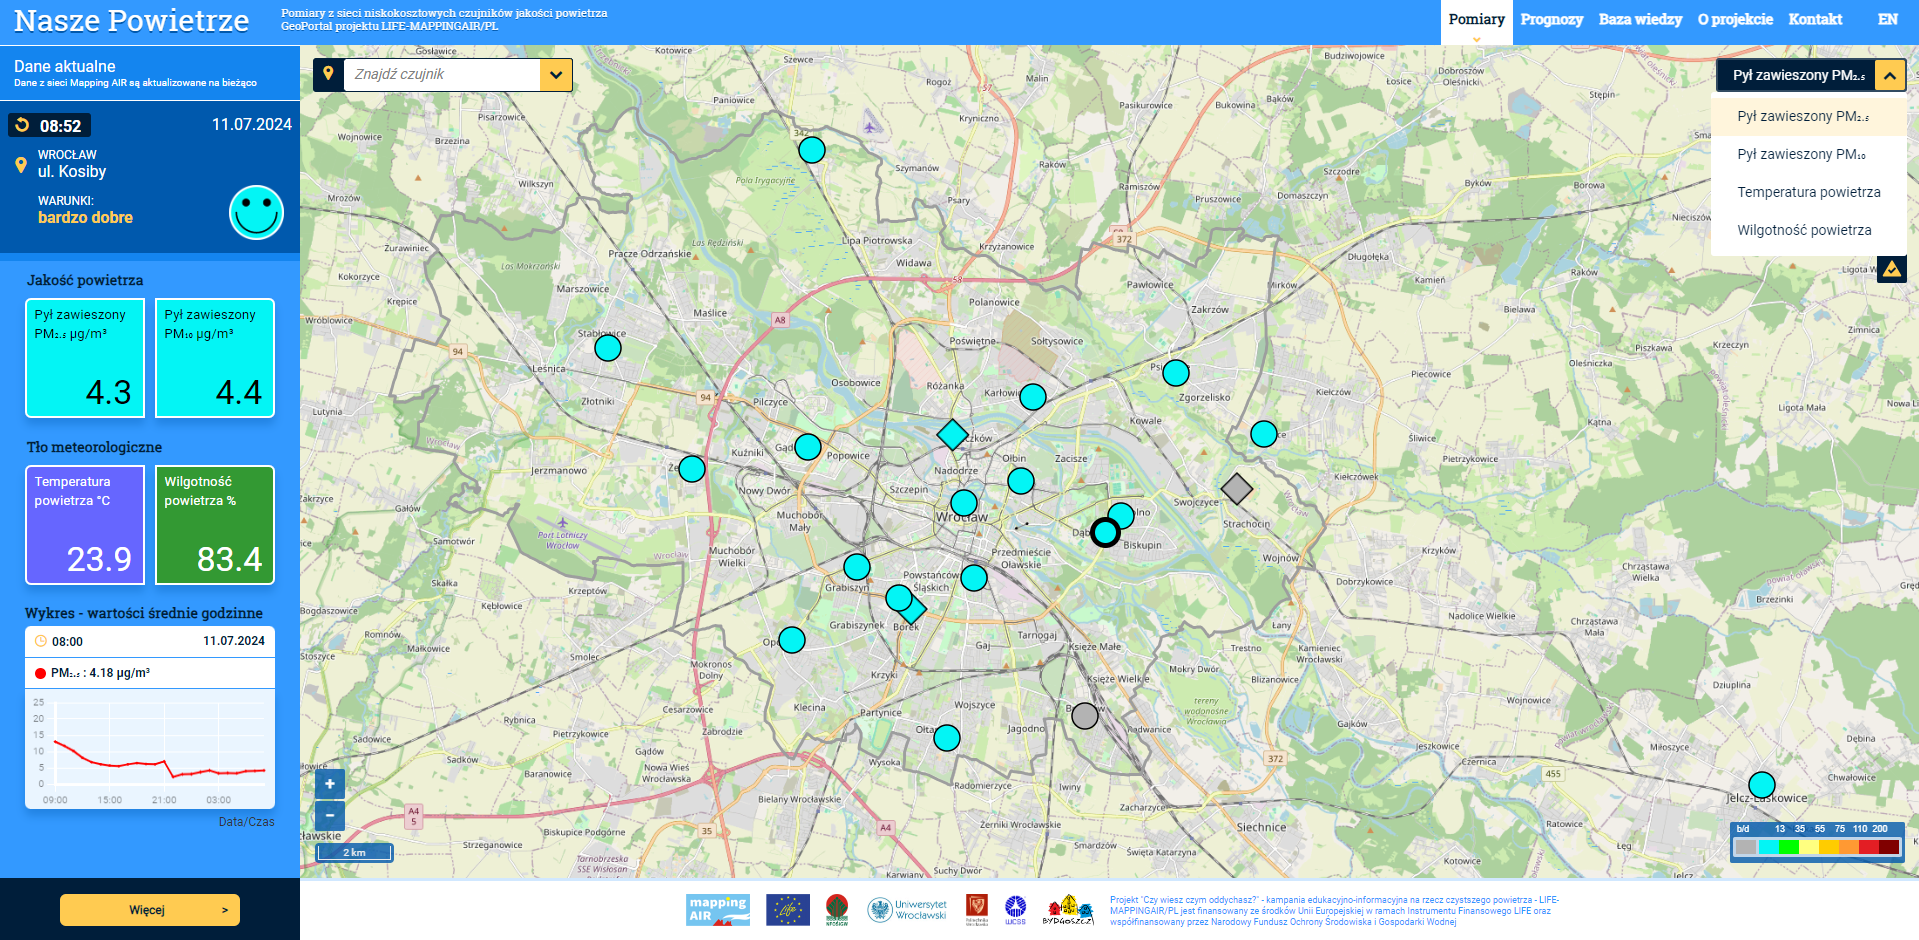Select the gray circle sensor near Brochów
This screenshot has height=940, width=1919.
point(1085,716)
